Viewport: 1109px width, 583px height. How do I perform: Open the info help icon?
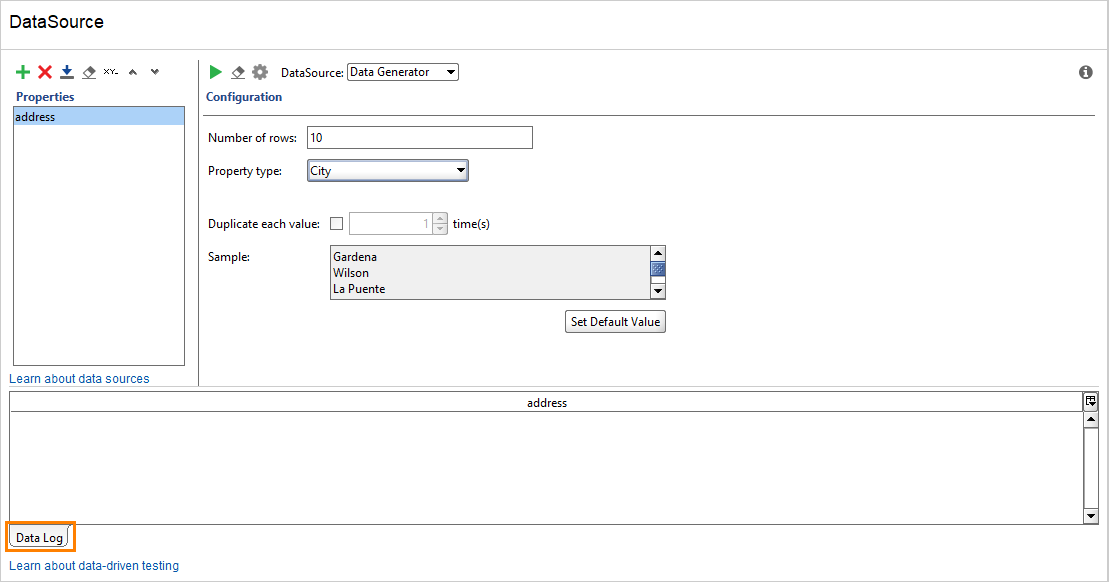tap(1086, 72)
